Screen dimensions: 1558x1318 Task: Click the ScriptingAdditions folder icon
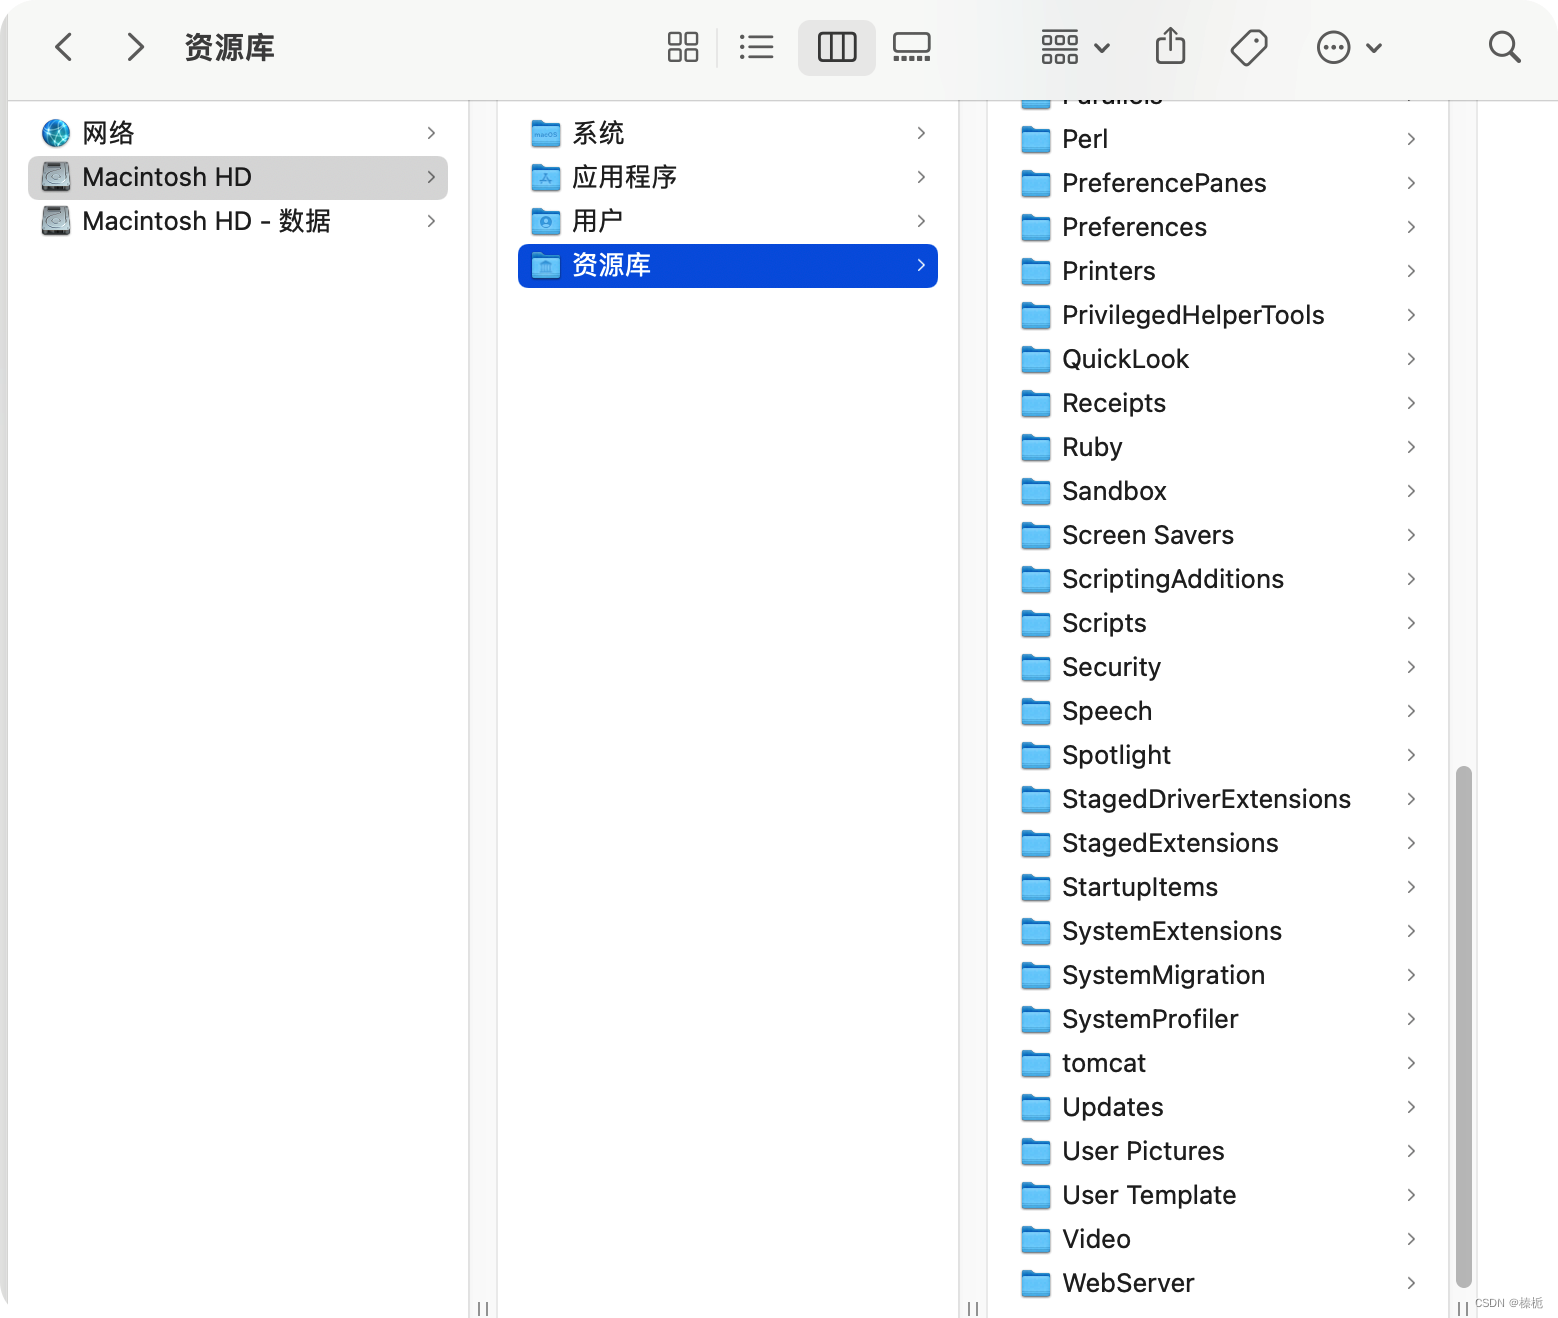tap(1036, 579)
